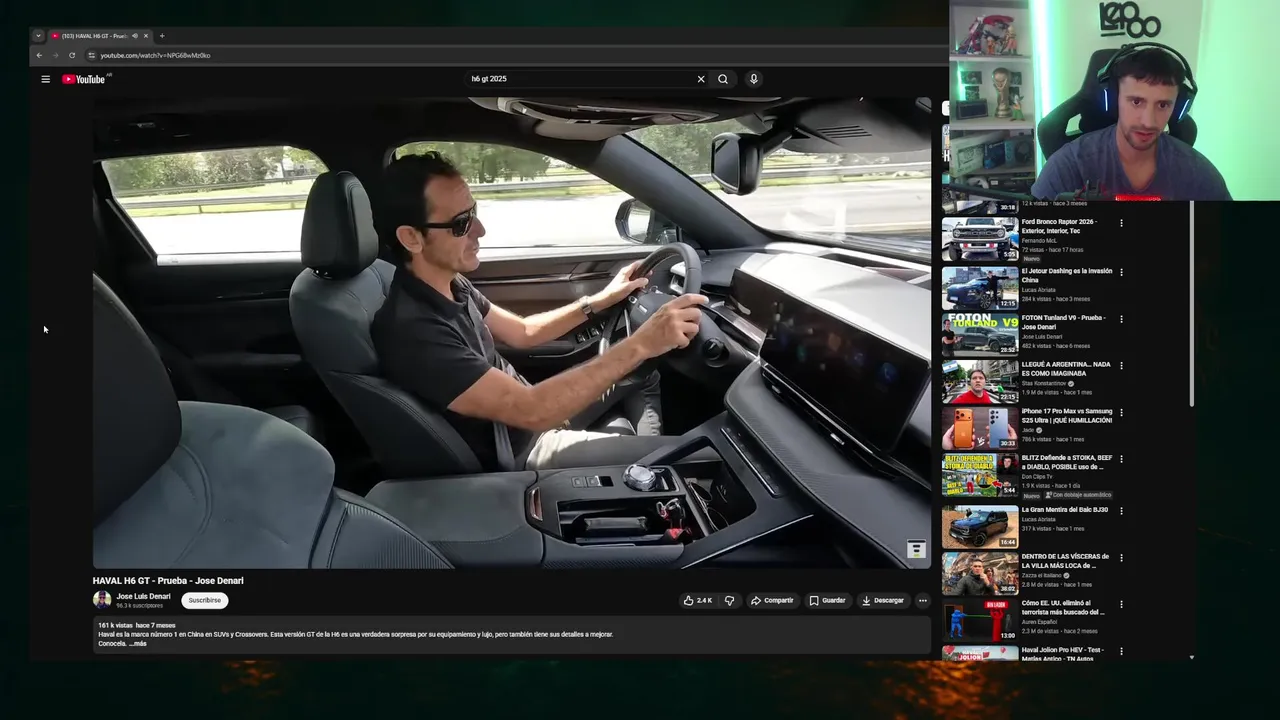Open BLITZ Defiende a STOIKA video thumbnail
1280x720 pixels.
point(980,475)
